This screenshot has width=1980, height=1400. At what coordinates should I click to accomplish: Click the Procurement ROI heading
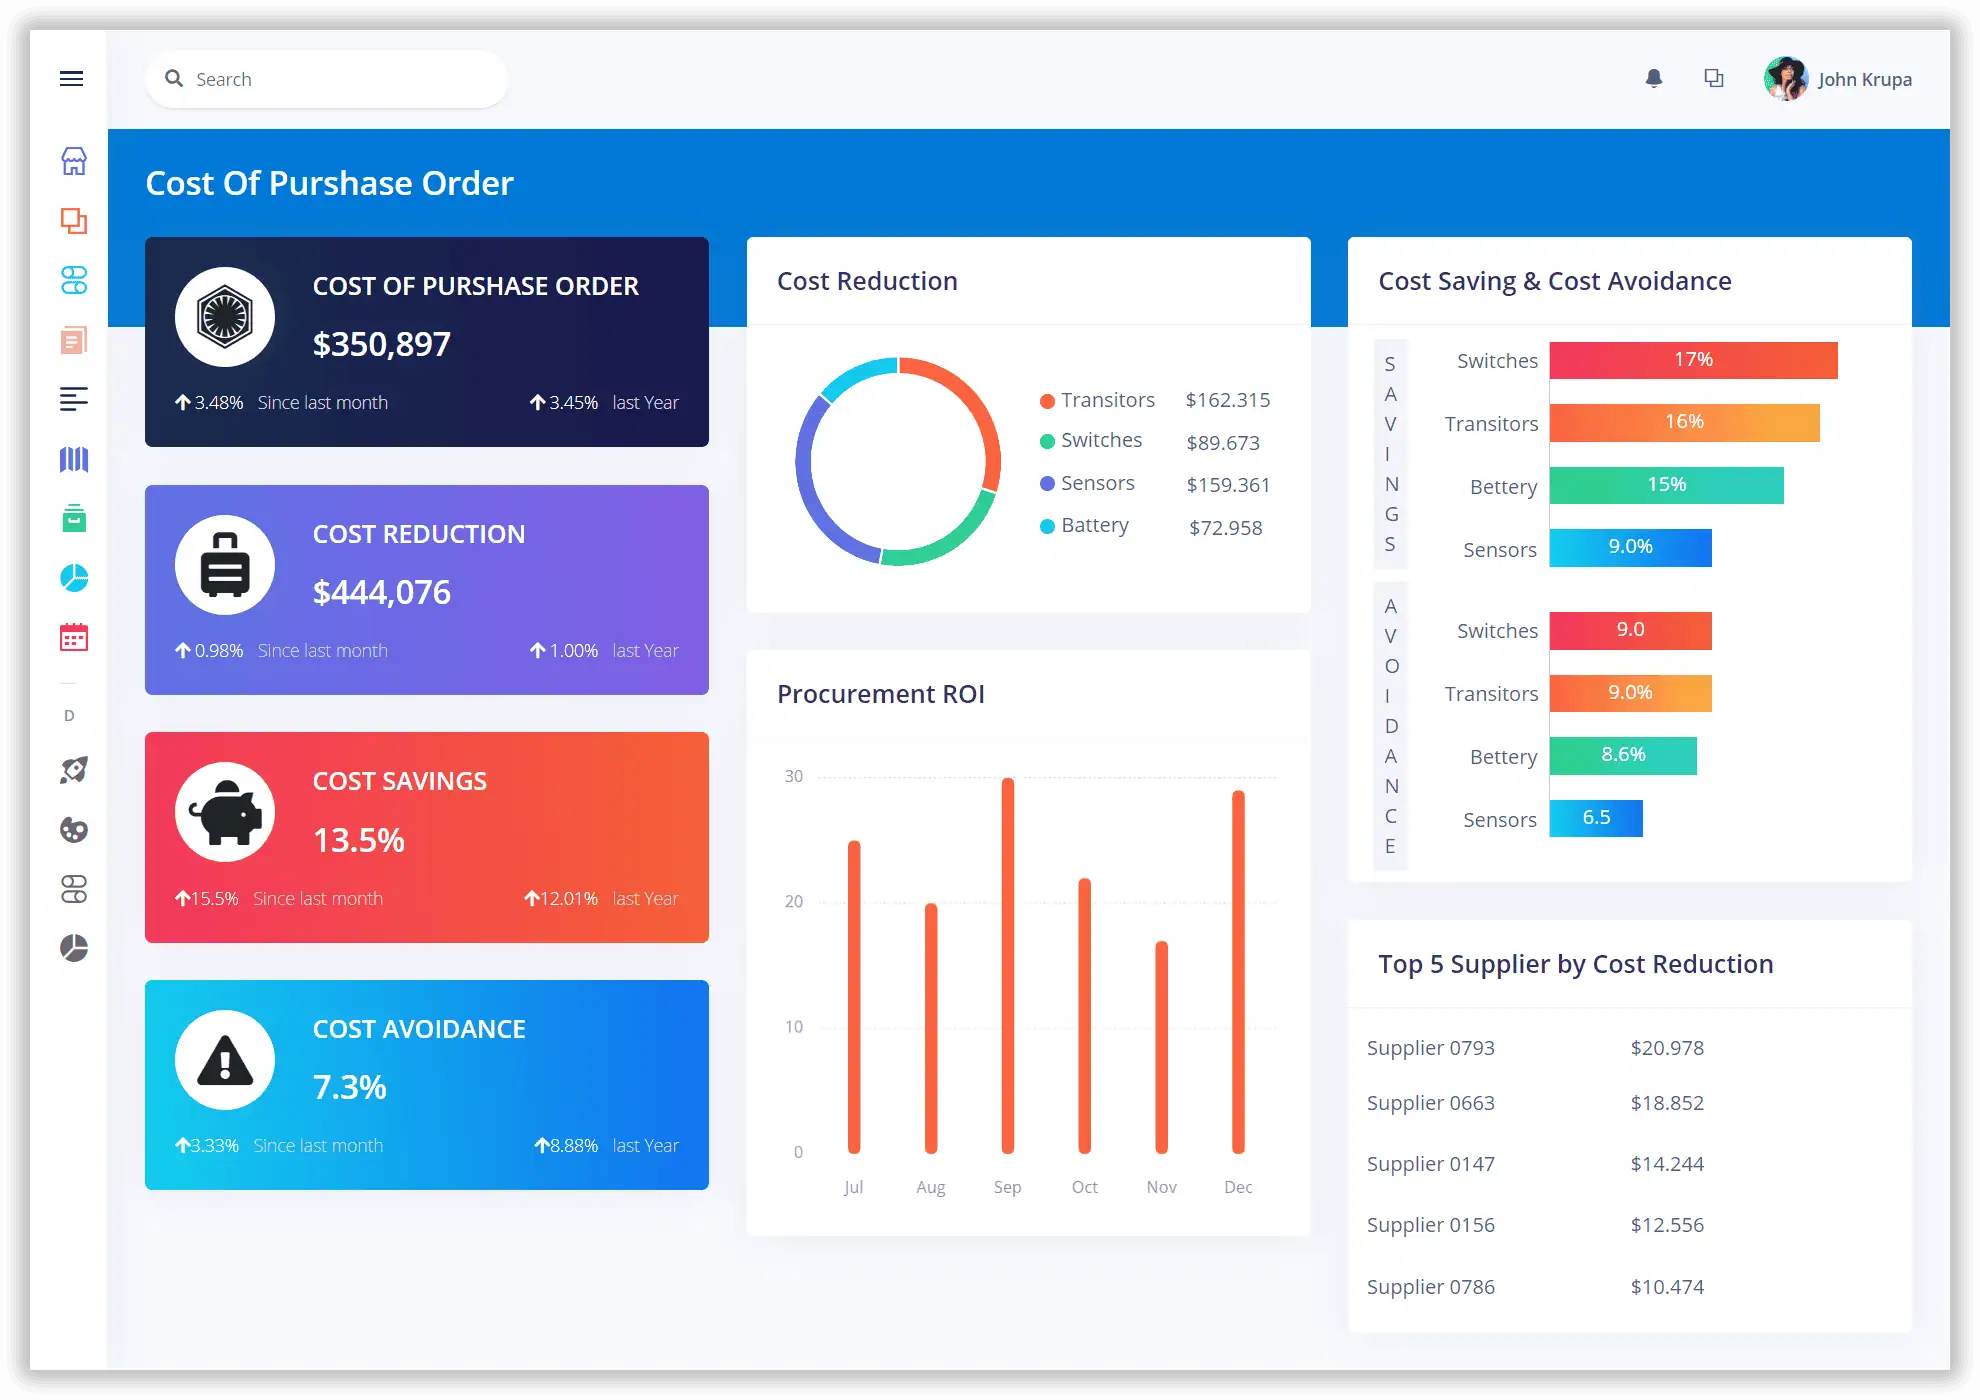click(881, 694)
